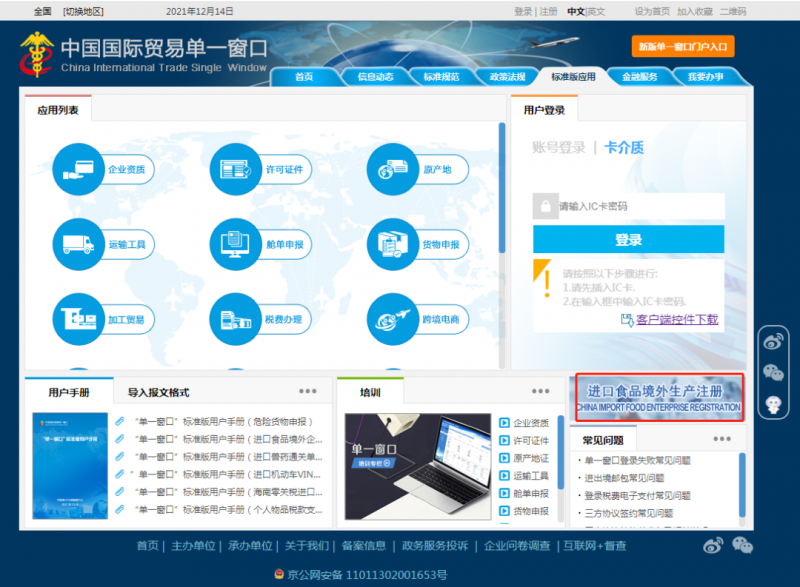Click the FAQ panel scrollbar

(x=742, y=484)
